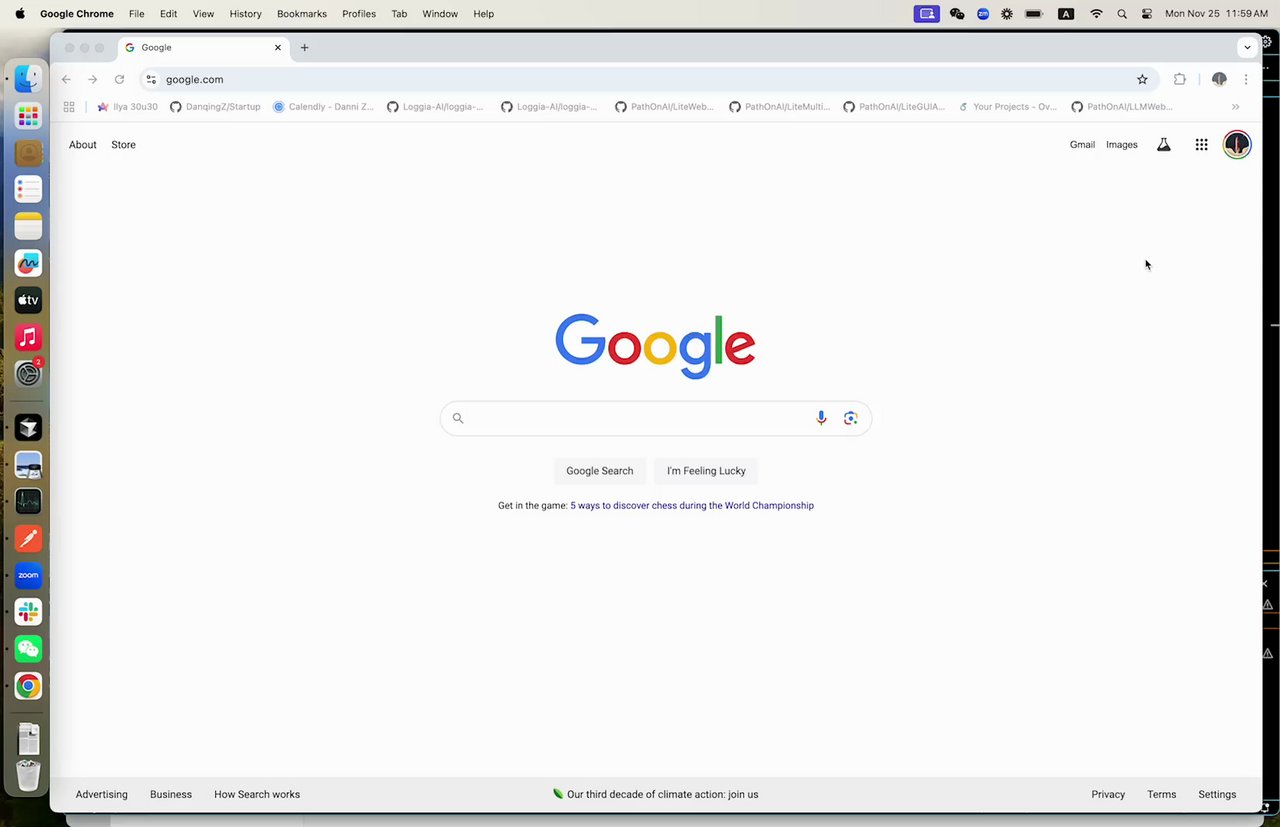
Task: Open Slack from the dock
Action: coord(28,612)
